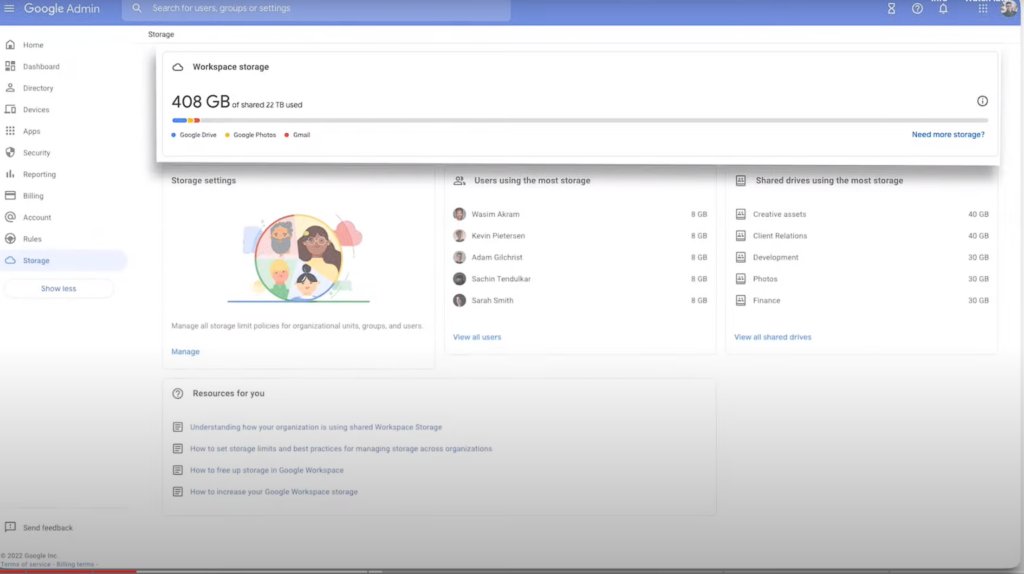Click the search magnifier icon
Viewport: 1024px width, 574px height.
[136, 8]
